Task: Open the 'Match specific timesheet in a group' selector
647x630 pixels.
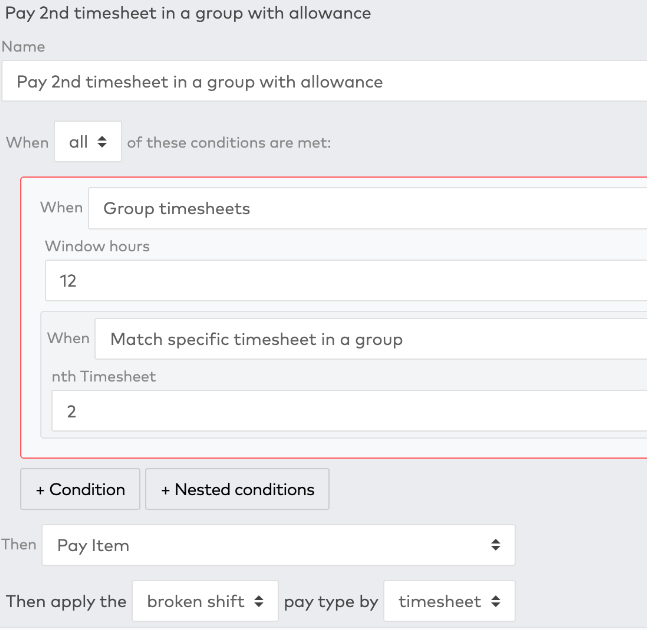Action: pyautogui.click(x=371, y=339)
